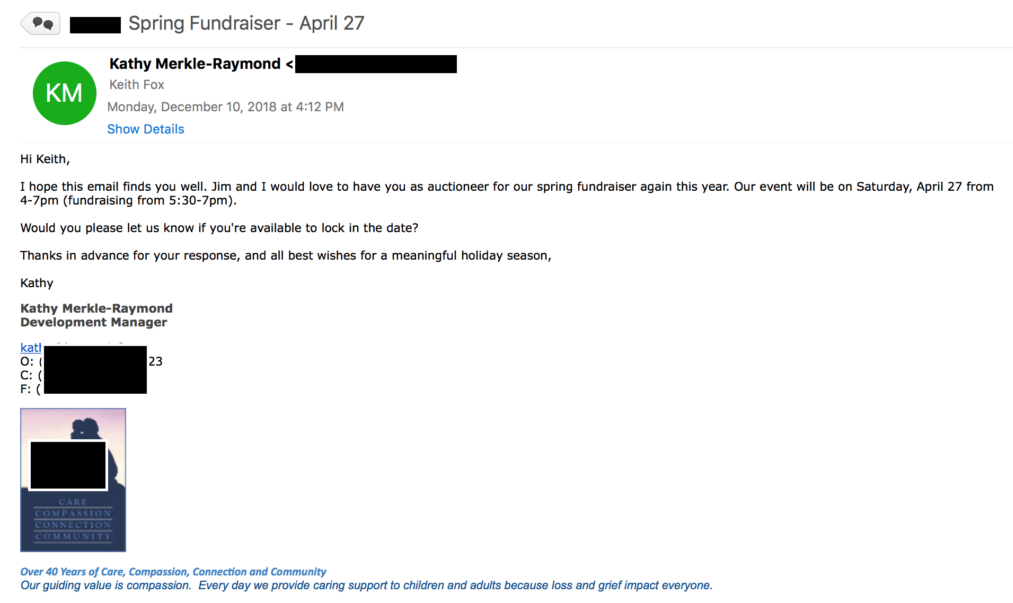Click the "Thanks in advance" closing line
The width and height of the screenshot is (1013, 603).
(285, 255)
